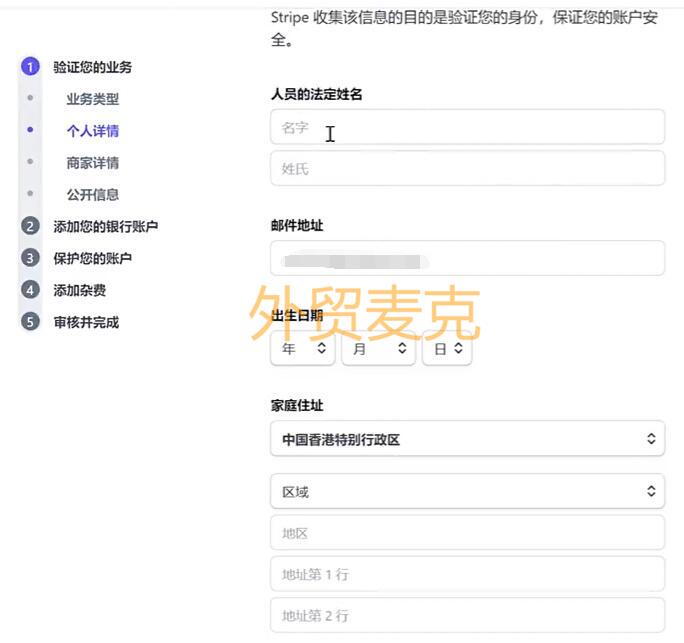Open 公开信息 sidebar step
Viewport: 684px width, 643px height.
point(93,195)
